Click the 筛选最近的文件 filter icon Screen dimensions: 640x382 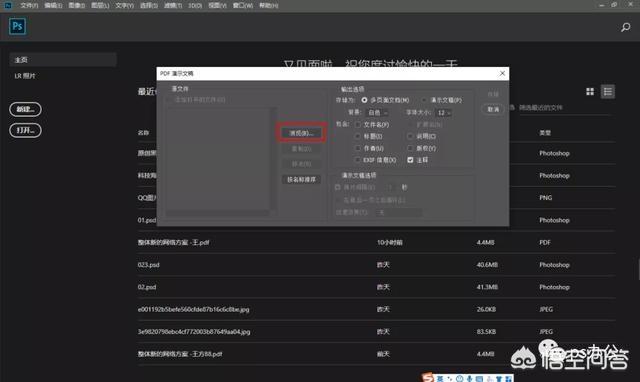point(512,108)
